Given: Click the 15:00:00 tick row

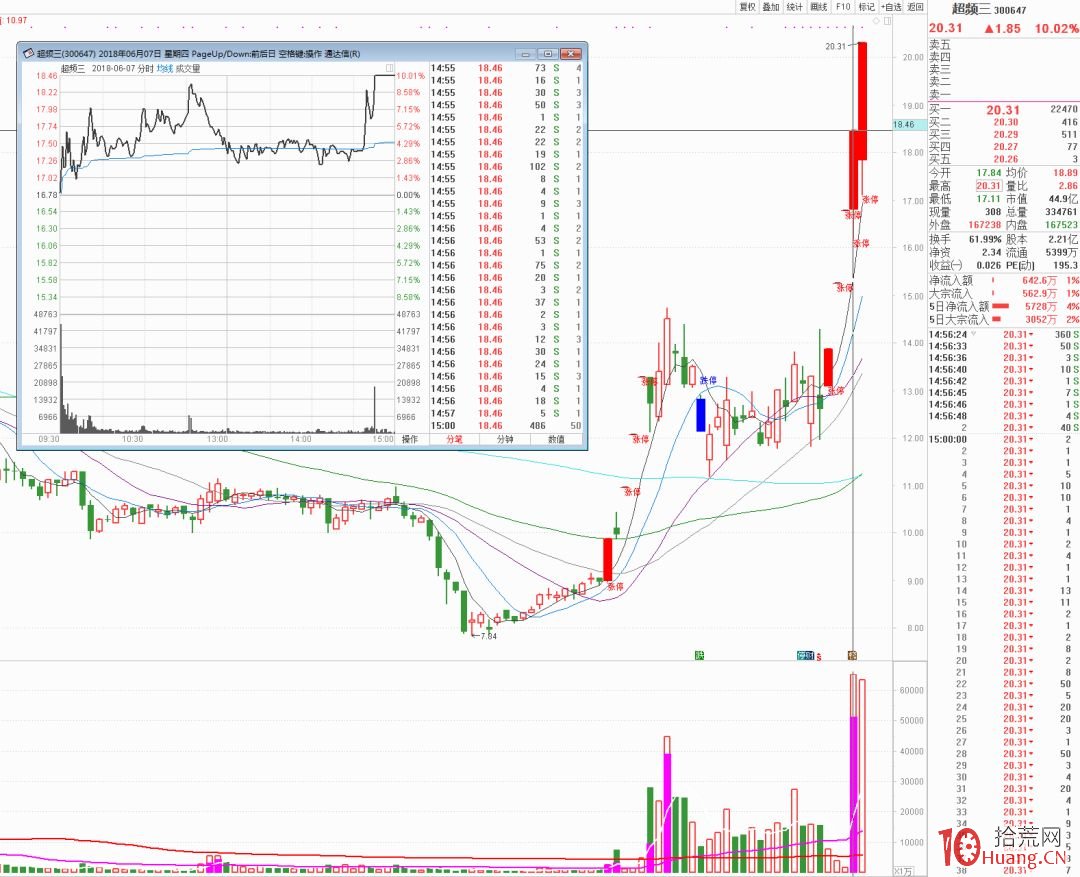Looking at the screenshot, I should pyautogui.click(x=1004, y=439).
